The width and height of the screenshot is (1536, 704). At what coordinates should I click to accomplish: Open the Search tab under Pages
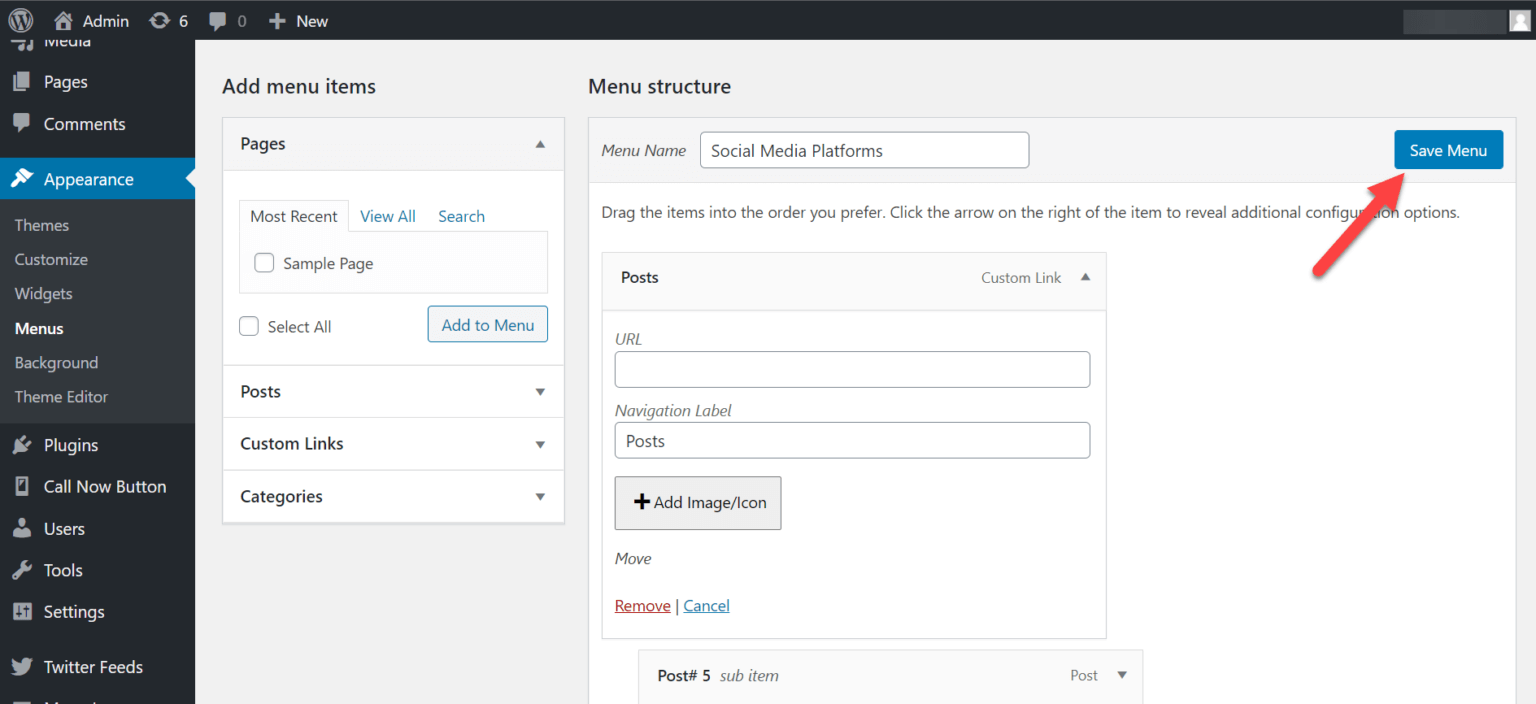tap(461, 216)
